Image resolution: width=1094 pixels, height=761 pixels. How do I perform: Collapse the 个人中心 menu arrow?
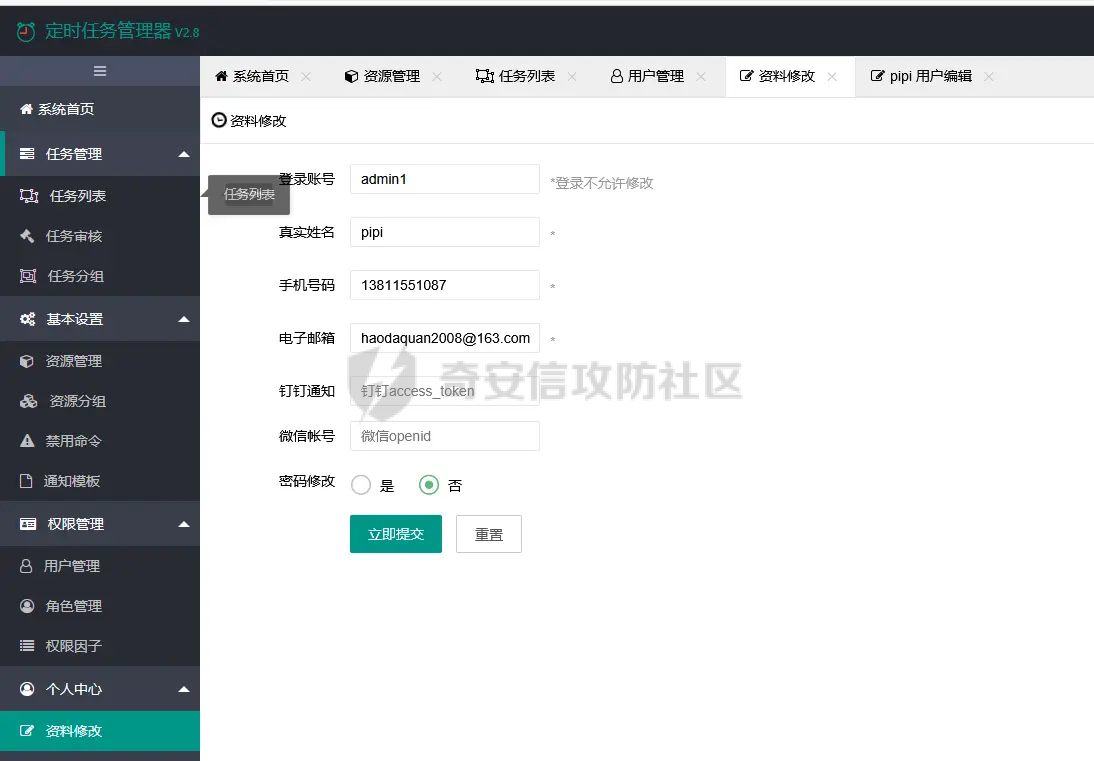click(184, 690)
